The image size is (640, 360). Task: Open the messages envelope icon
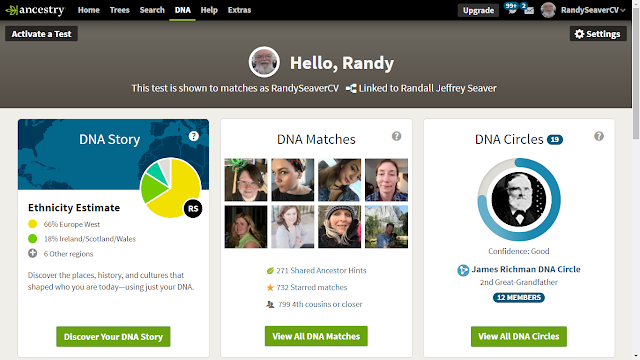point(528,9)
